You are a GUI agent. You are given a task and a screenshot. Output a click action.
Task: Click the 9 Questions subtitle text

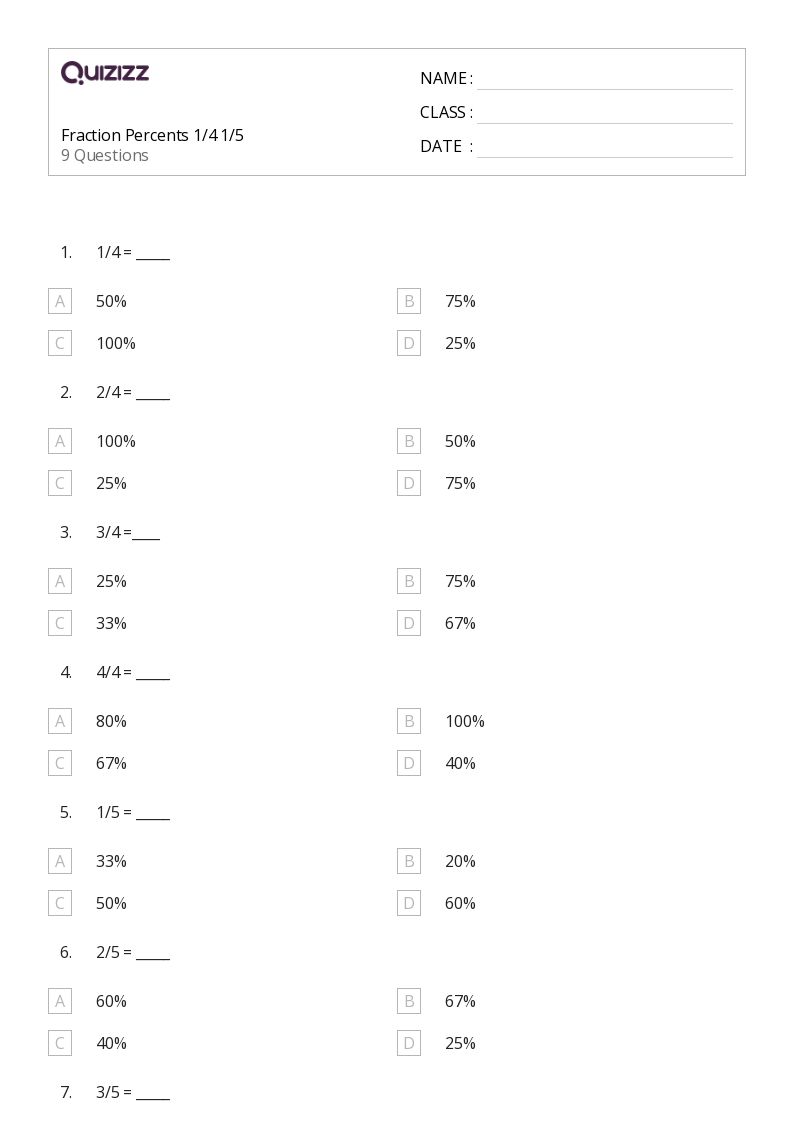pos(105,155)
